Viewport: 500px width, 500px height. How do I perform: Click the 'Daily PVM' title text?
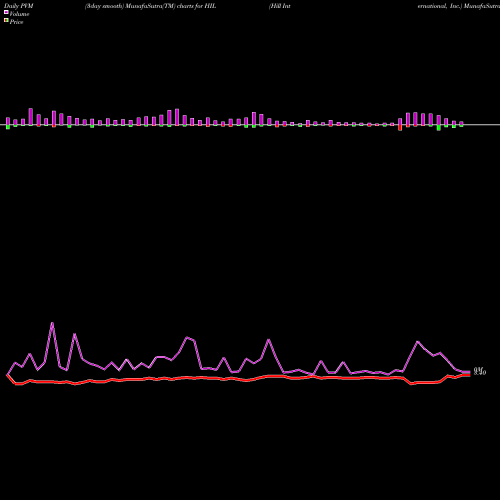(19, 6)
